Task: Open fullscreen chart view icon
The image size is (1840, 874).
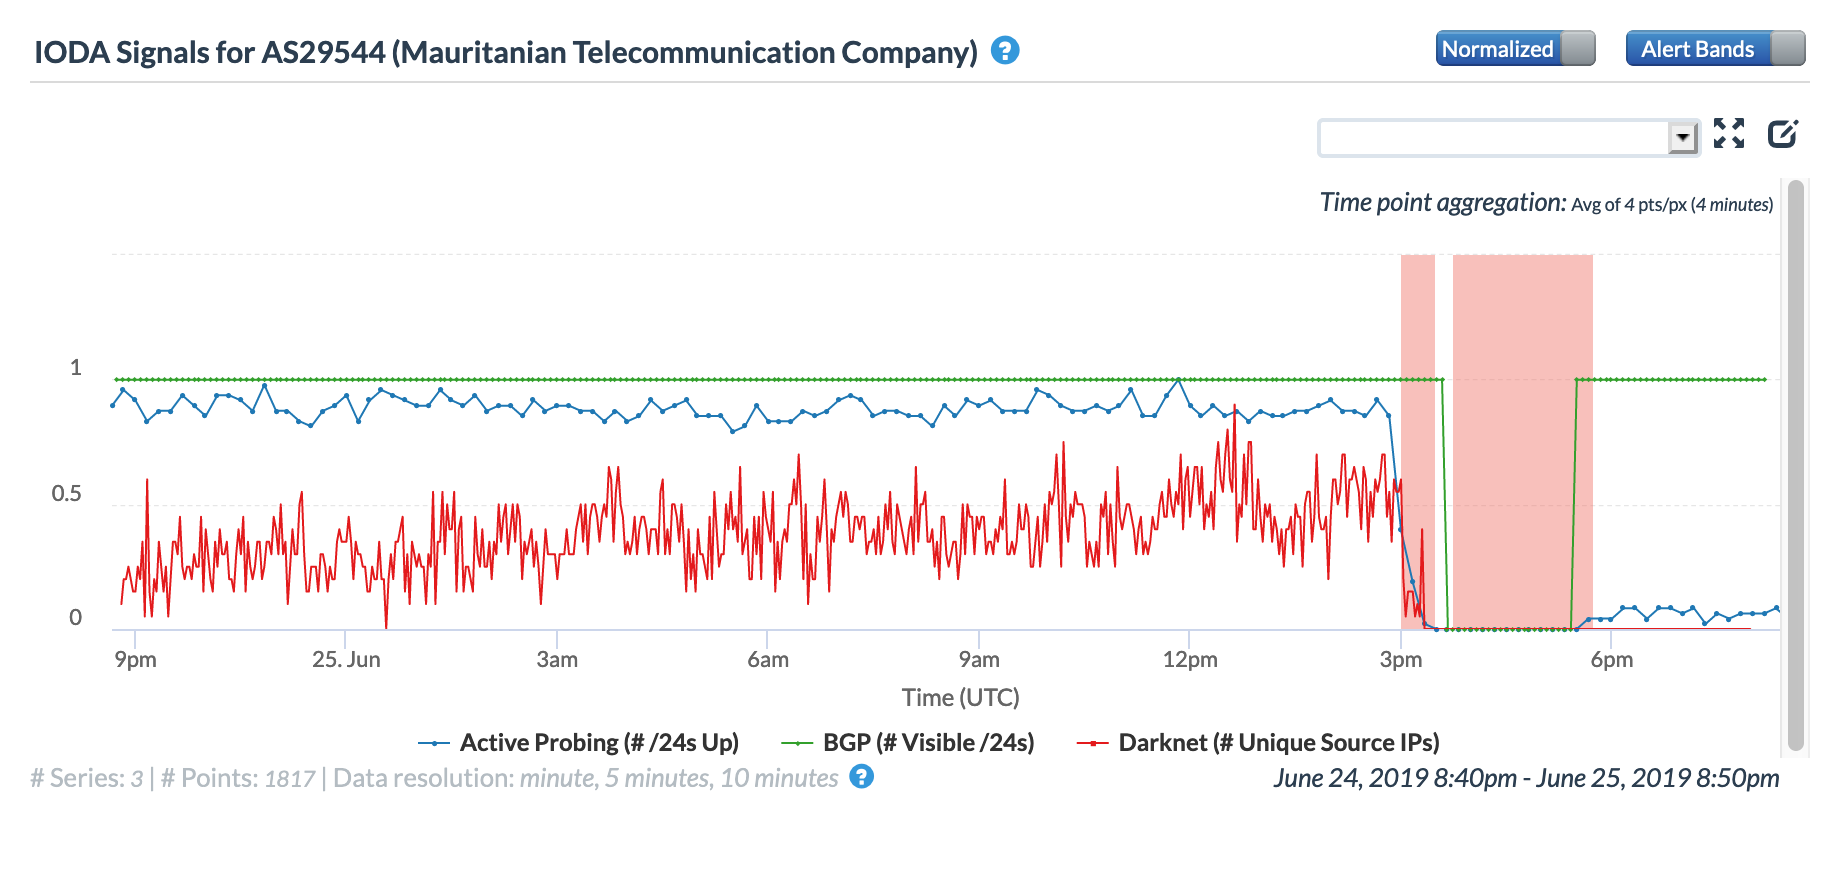Action: pyautogui.click(x=1729, y=133)
